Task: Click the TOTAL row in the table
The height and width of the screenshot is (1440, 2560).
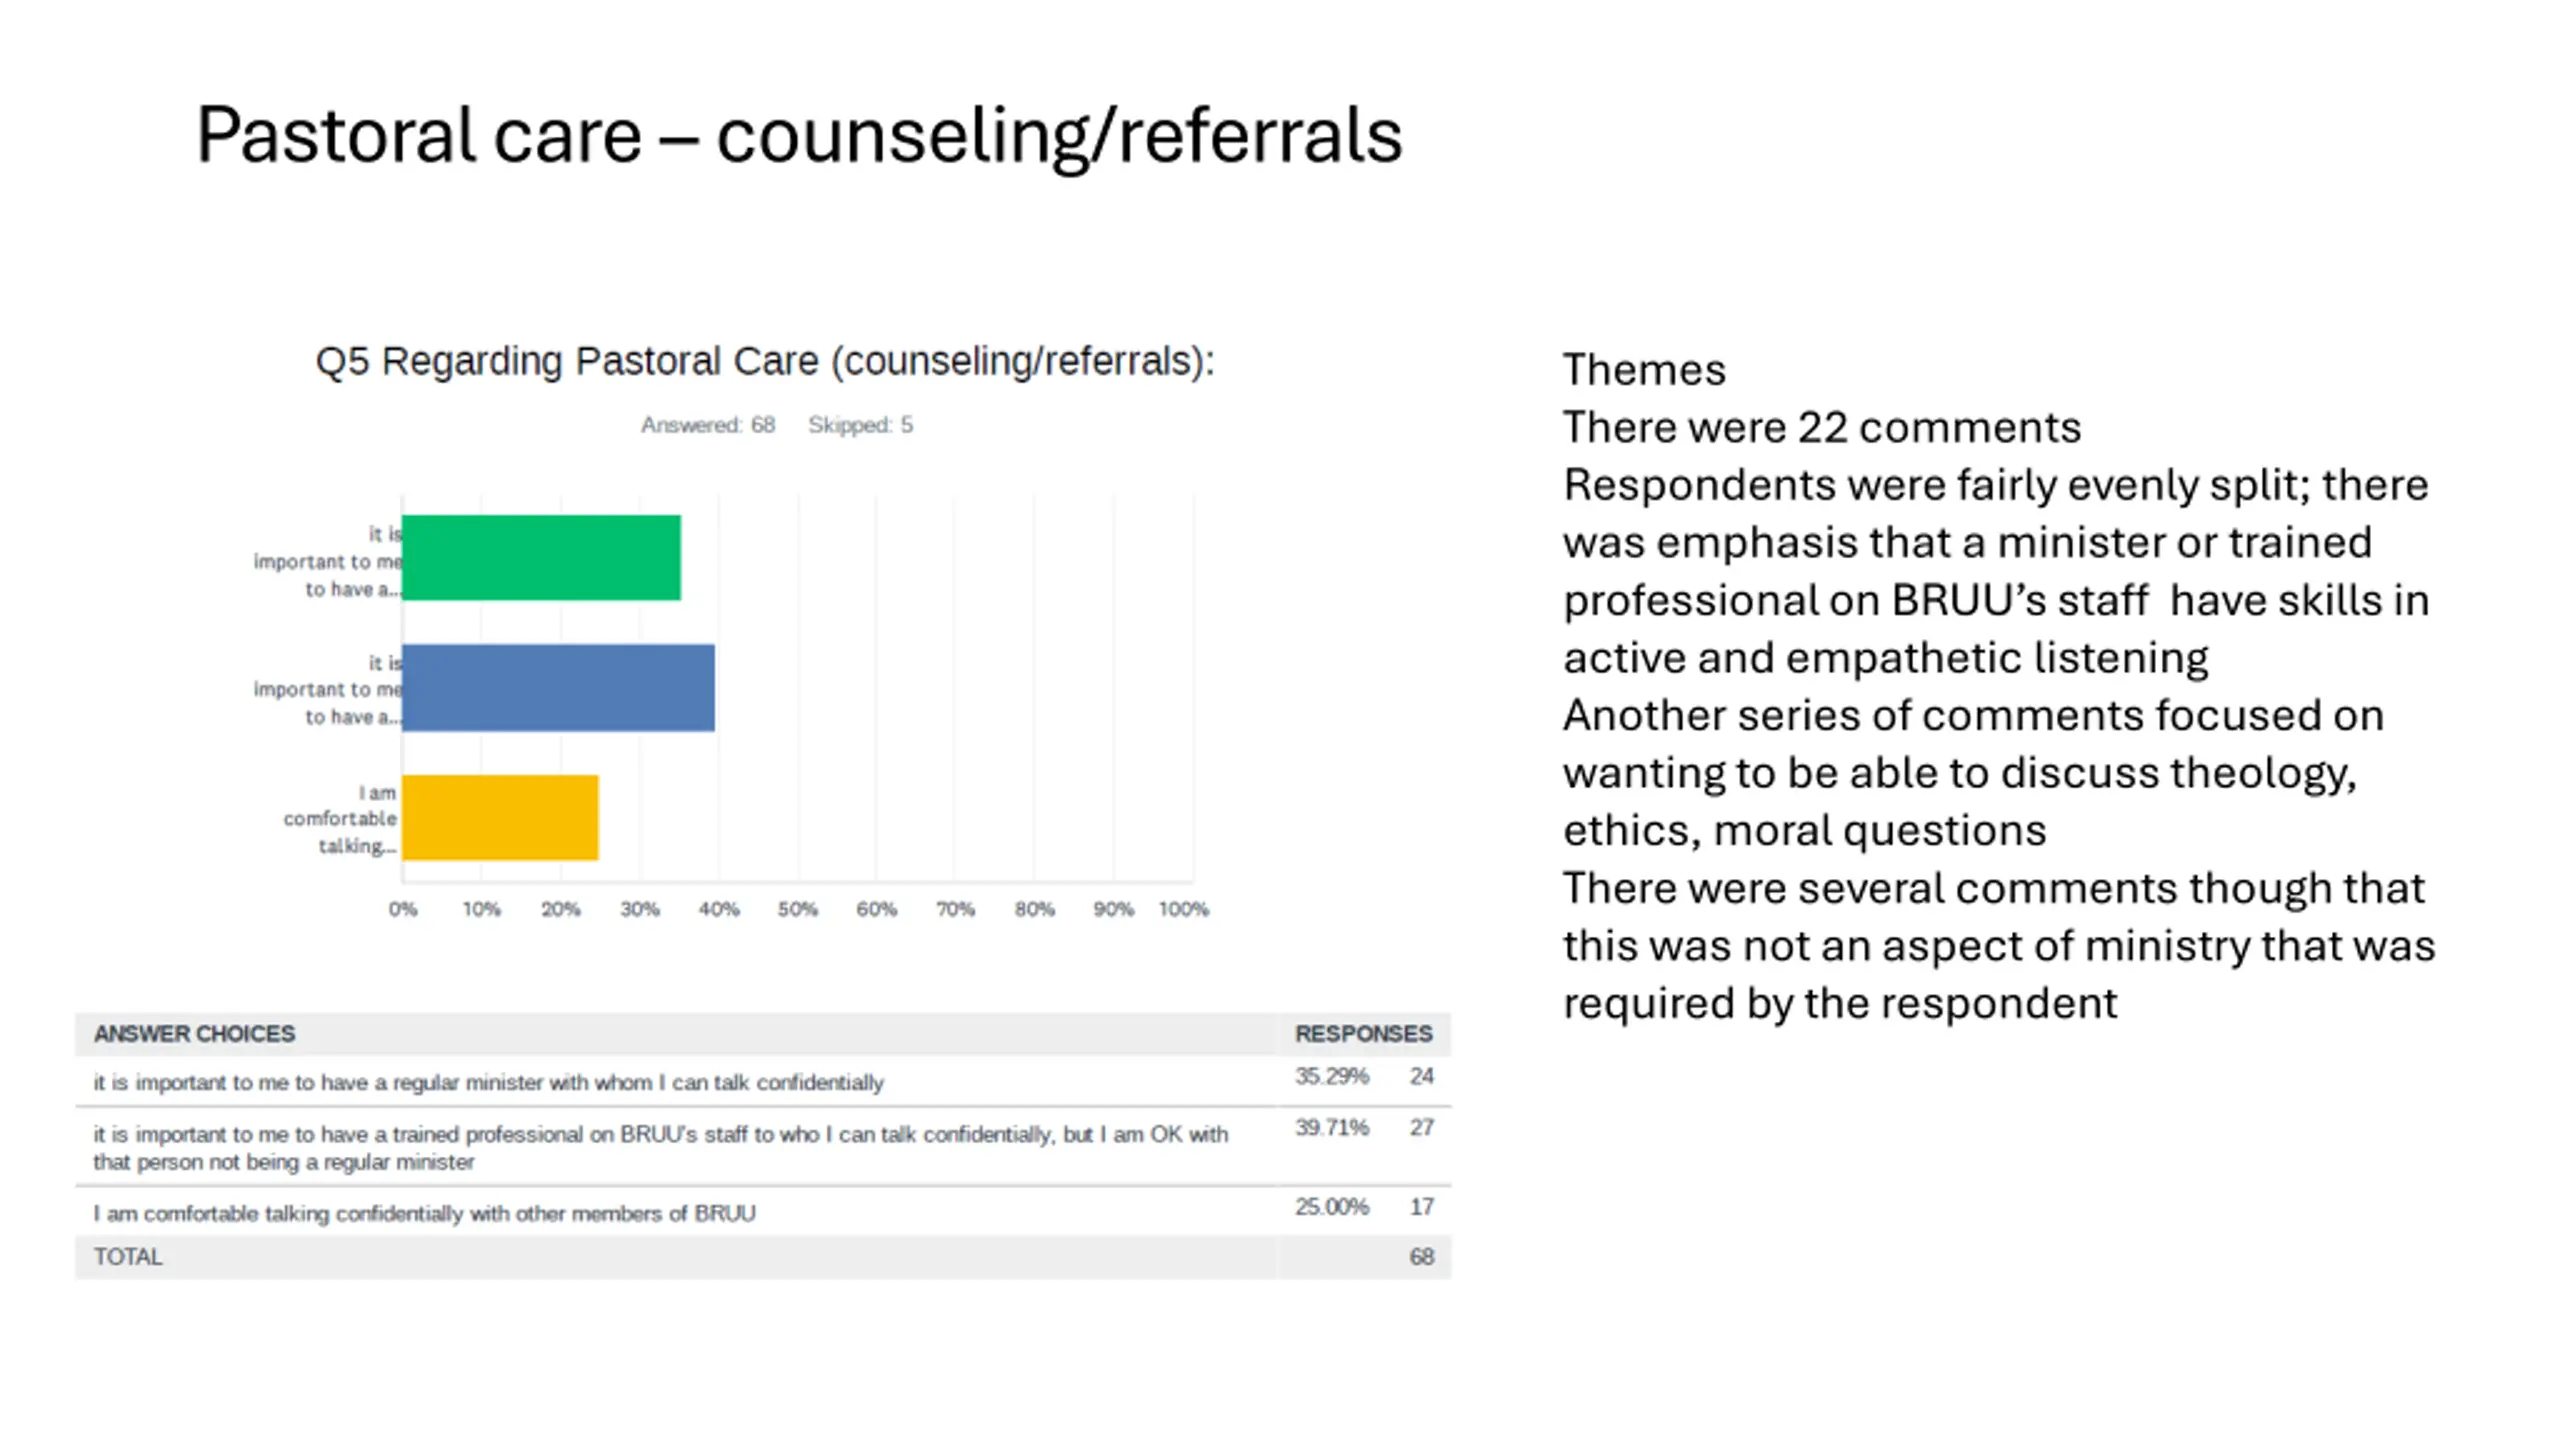Action: click(128, 1257)
